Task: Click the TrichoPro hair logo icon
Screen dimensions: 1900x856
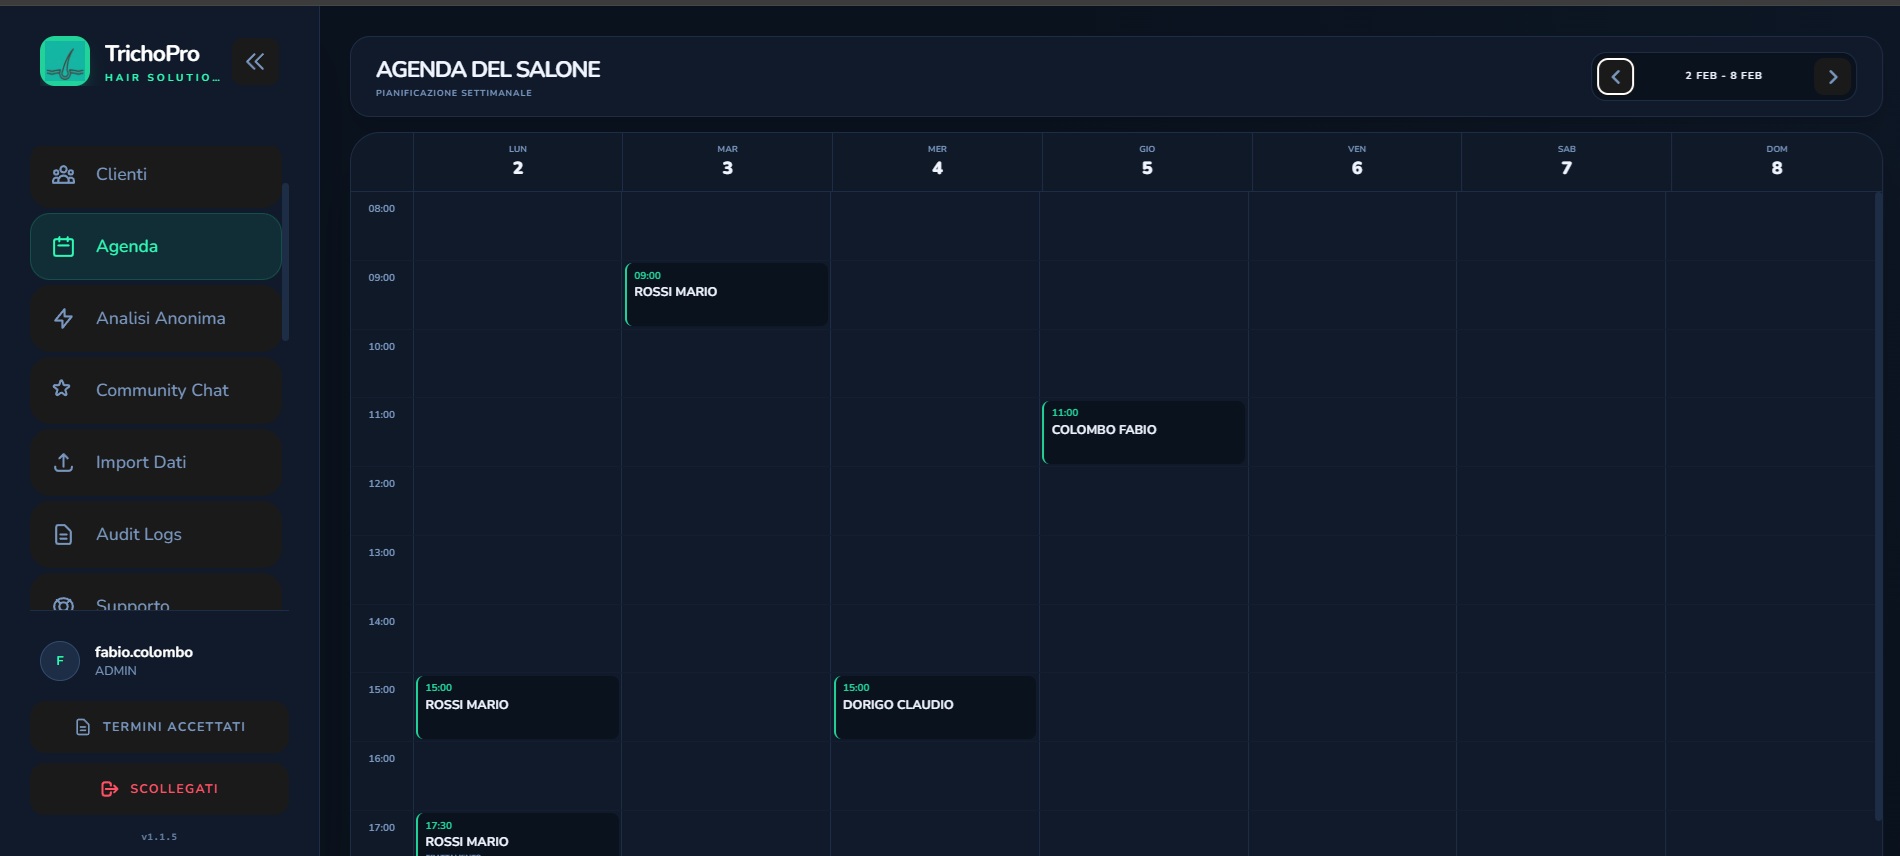Action: [x=65, y=61]
